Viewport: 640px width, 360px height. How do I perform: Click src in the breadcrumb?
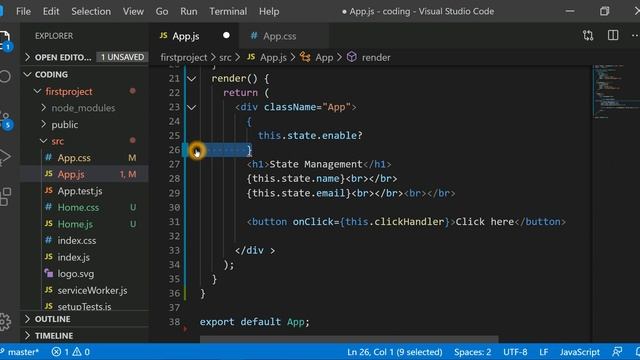(225, 58)
